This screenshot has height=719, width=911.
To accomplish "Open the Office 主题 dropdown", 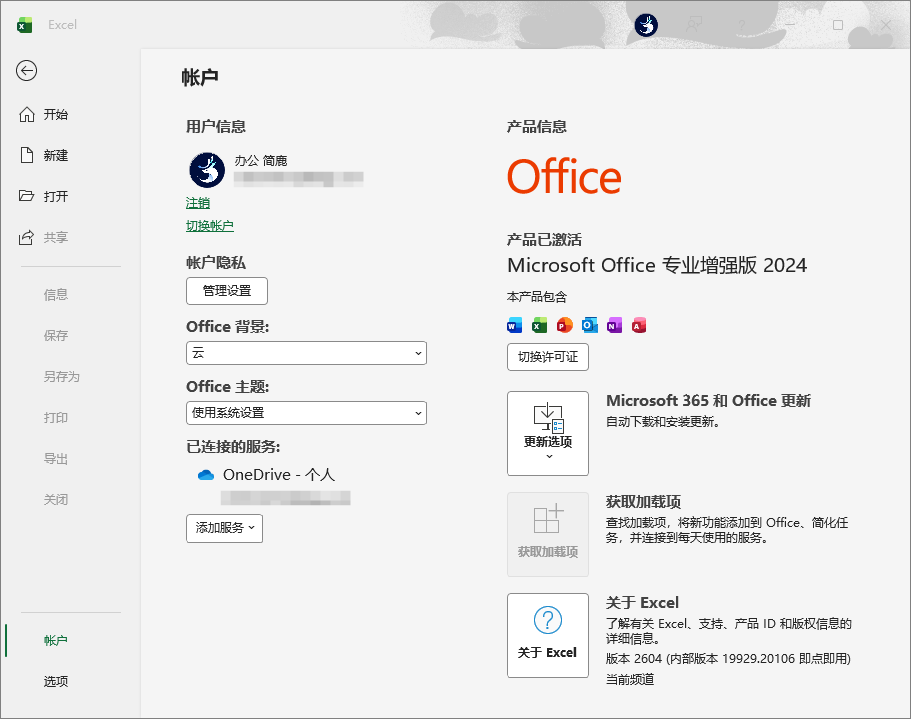I will coord(306,413).
